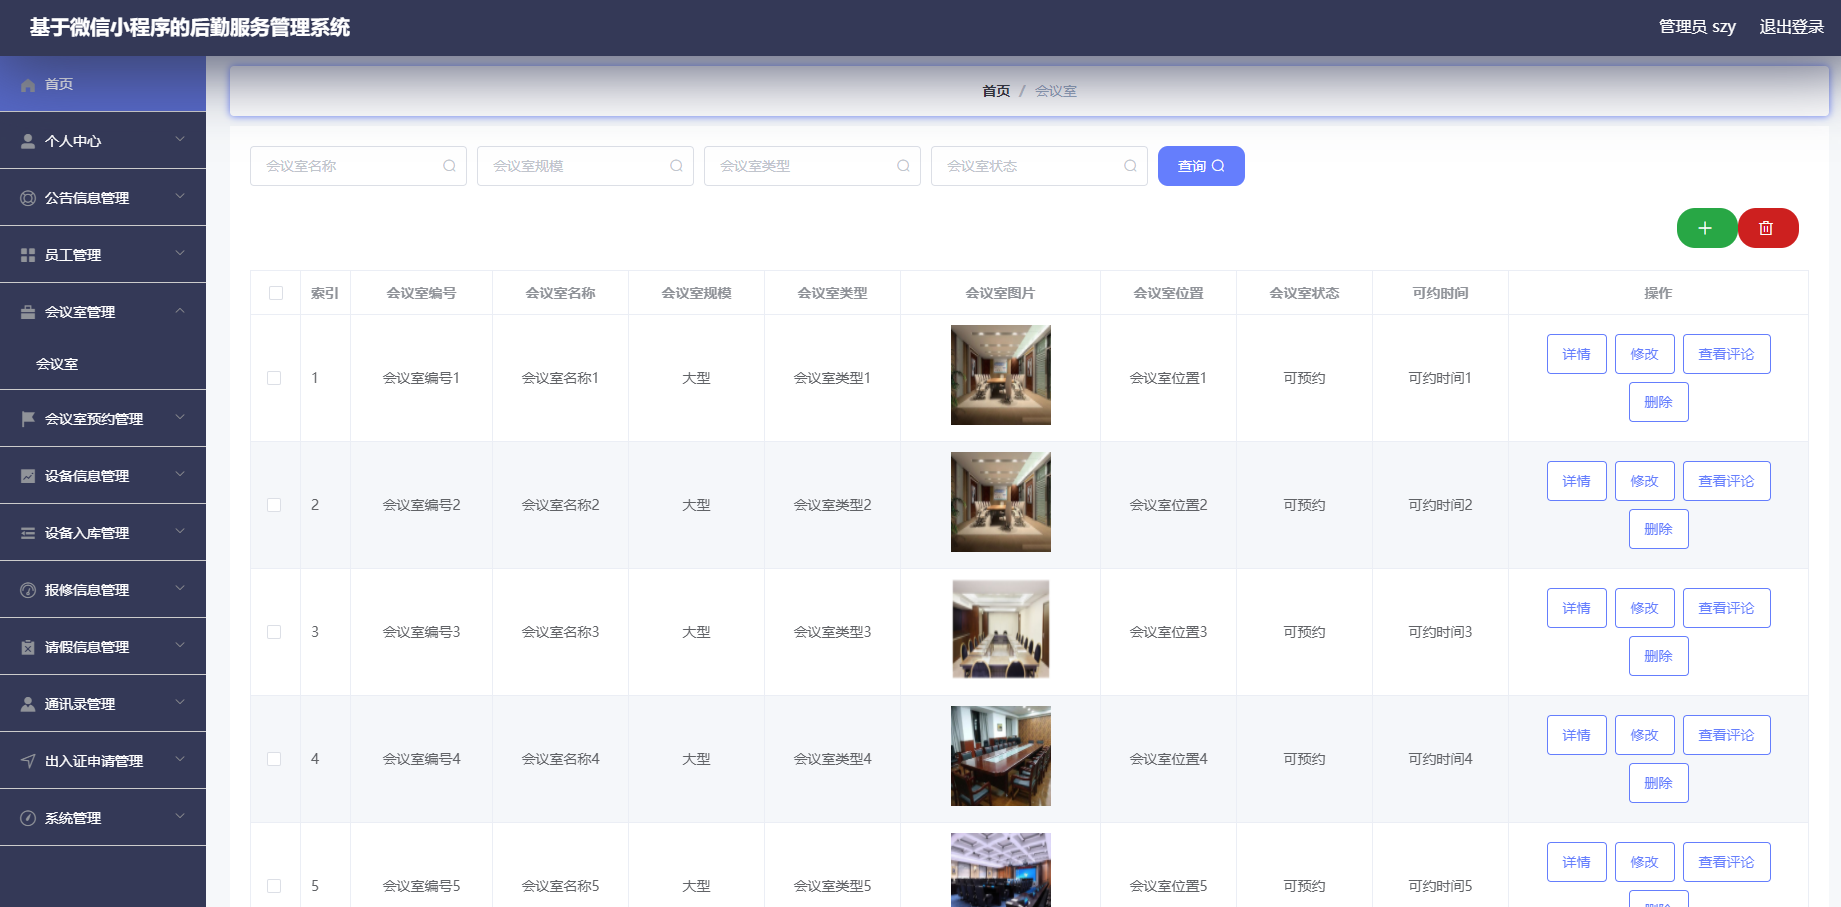Click the 会议室规模 search input

point(585,166)
